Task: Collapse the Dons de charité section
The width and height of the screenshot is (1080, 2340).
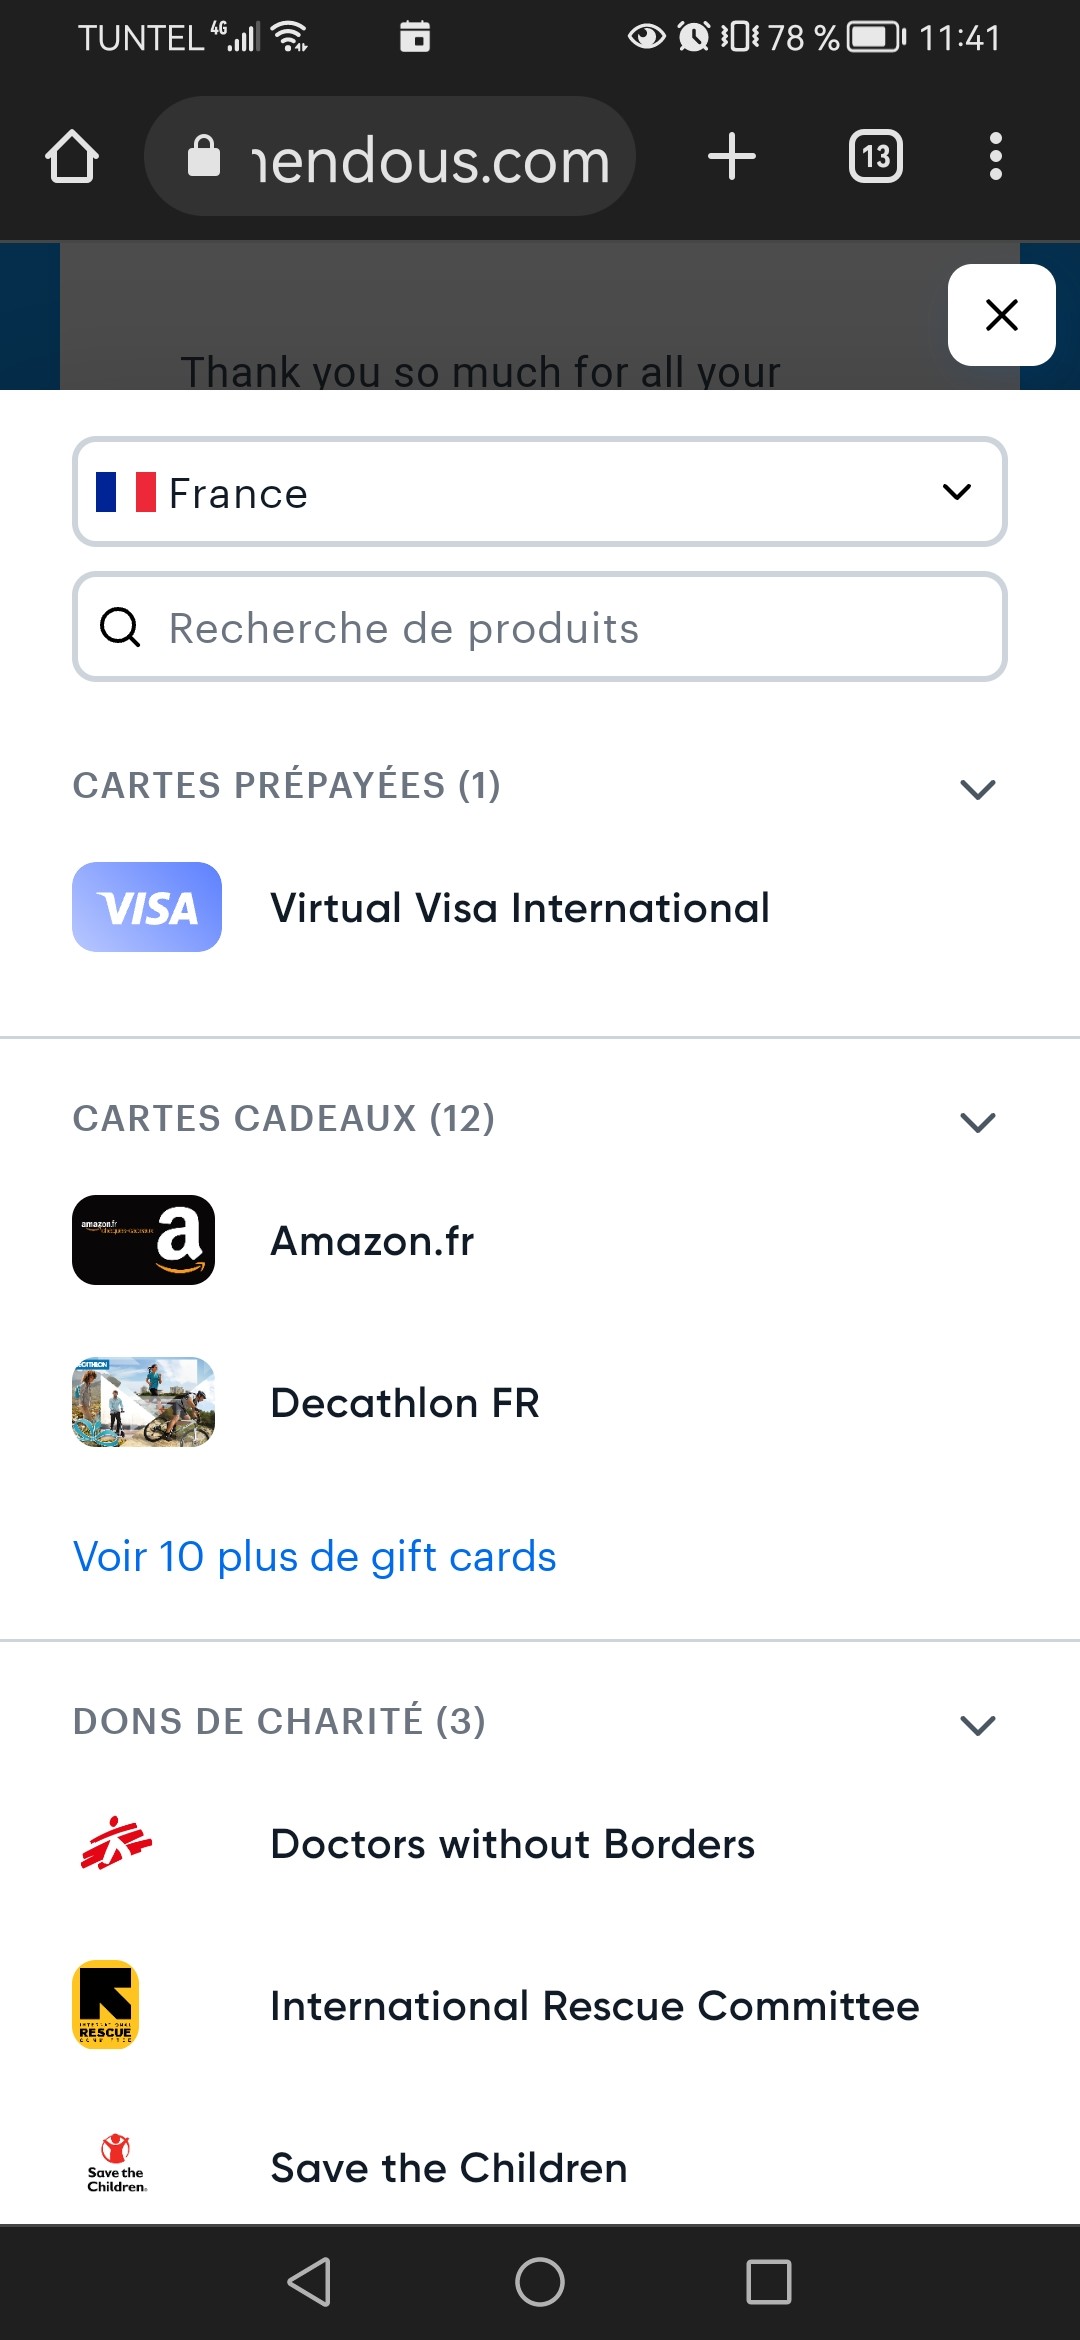Action: pyautogui.click(x=977, y=1724)
